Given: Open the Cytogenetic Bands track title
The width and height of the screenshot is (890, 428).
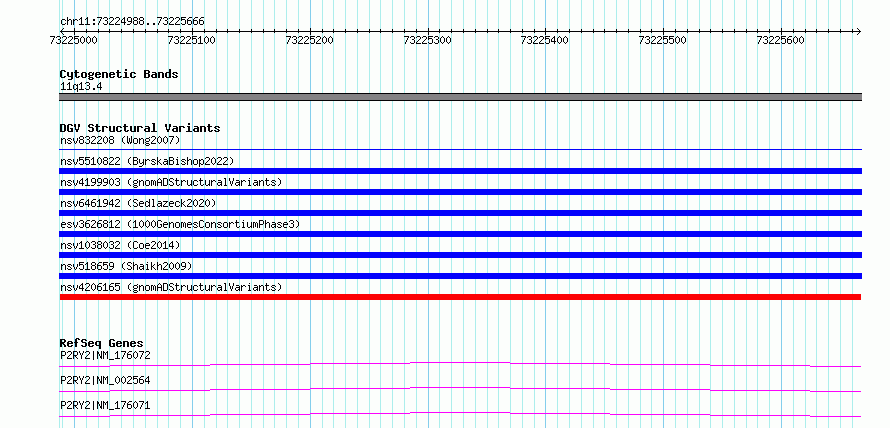Looking at the screenshot, I should (x=119, y=74).
